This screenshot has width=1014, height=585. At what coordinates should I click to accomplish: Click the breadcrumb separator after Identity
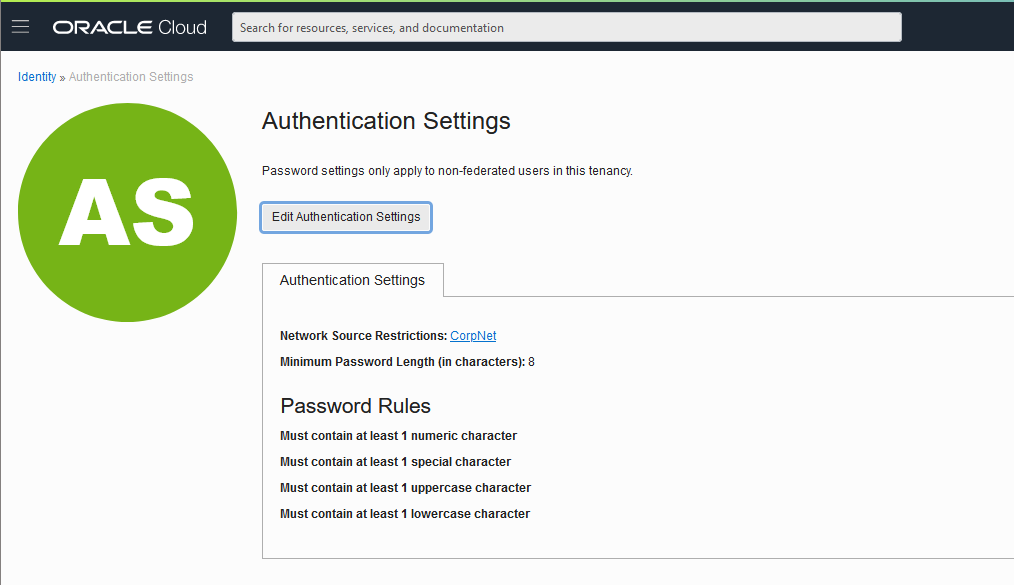(63, 78)
